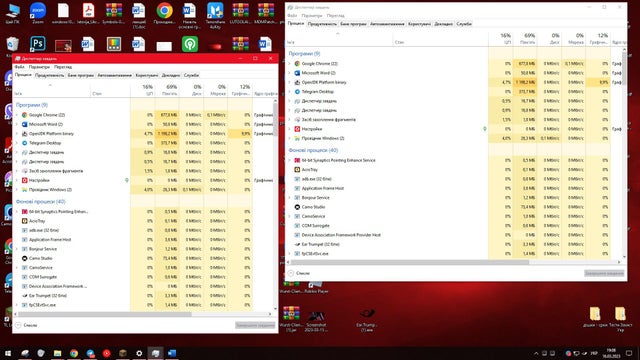The image size is (640, 360).
Task: Click Провідник Windows icon in red-titled Task Manager
Action: tap(24, 189)
